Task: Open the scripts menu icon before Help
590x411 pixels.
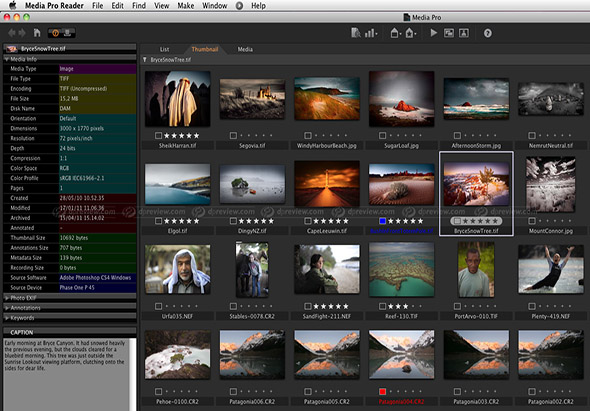Action: tap(239, 6)
